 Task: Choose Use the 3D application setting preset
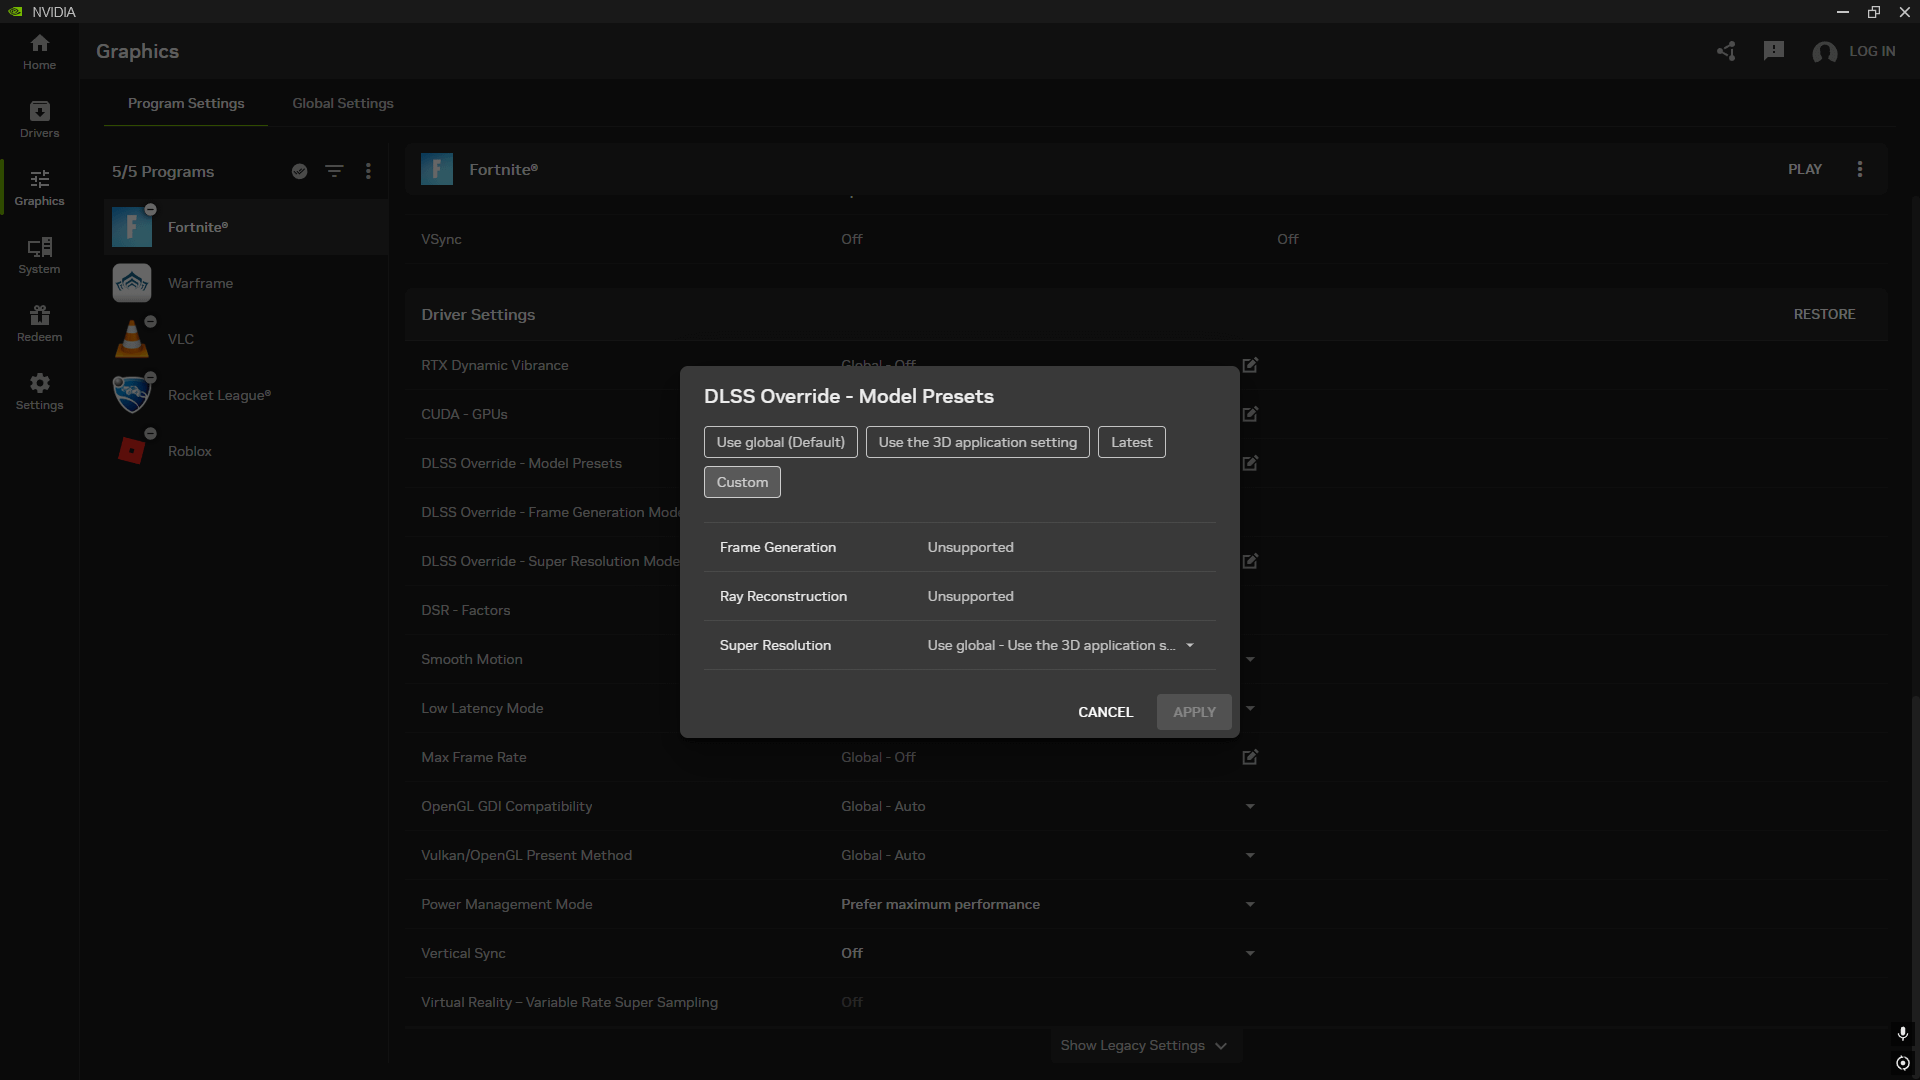pos(977,442)
